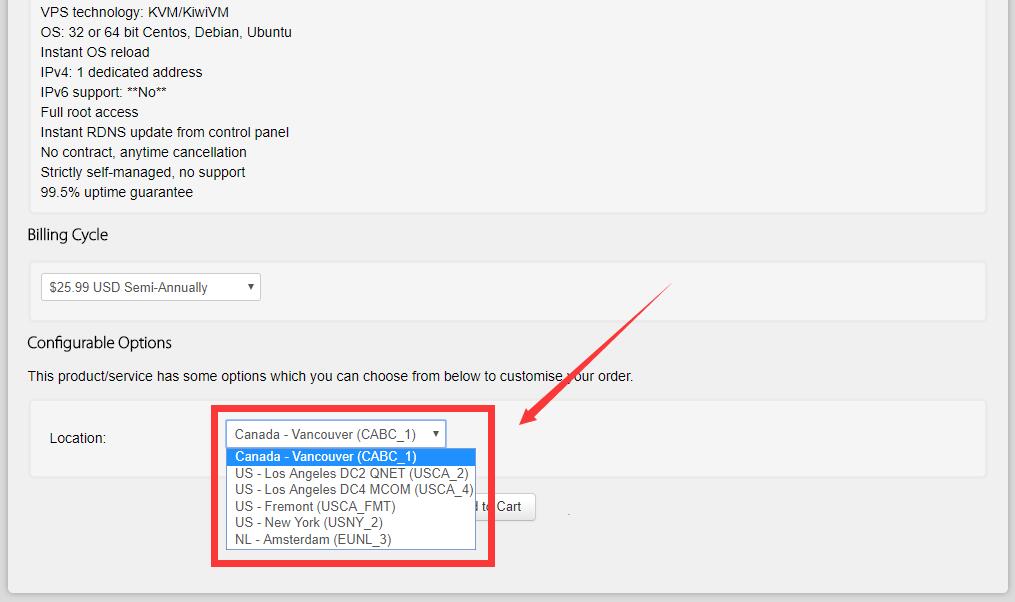Click the VPS technology KVM/KiwiVM line
1015x602 pixels.
(x=135, y=12)
